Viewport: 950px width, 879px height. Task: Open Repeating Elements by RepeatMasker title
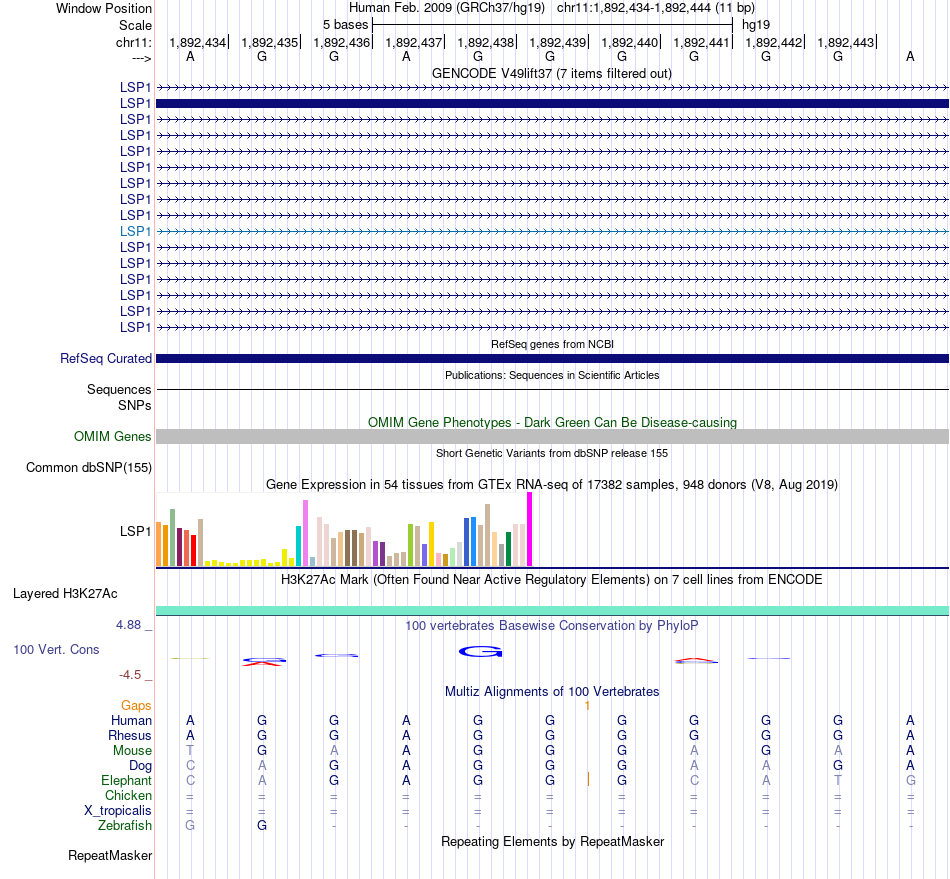pyautogui.click(x=552, y=841)
